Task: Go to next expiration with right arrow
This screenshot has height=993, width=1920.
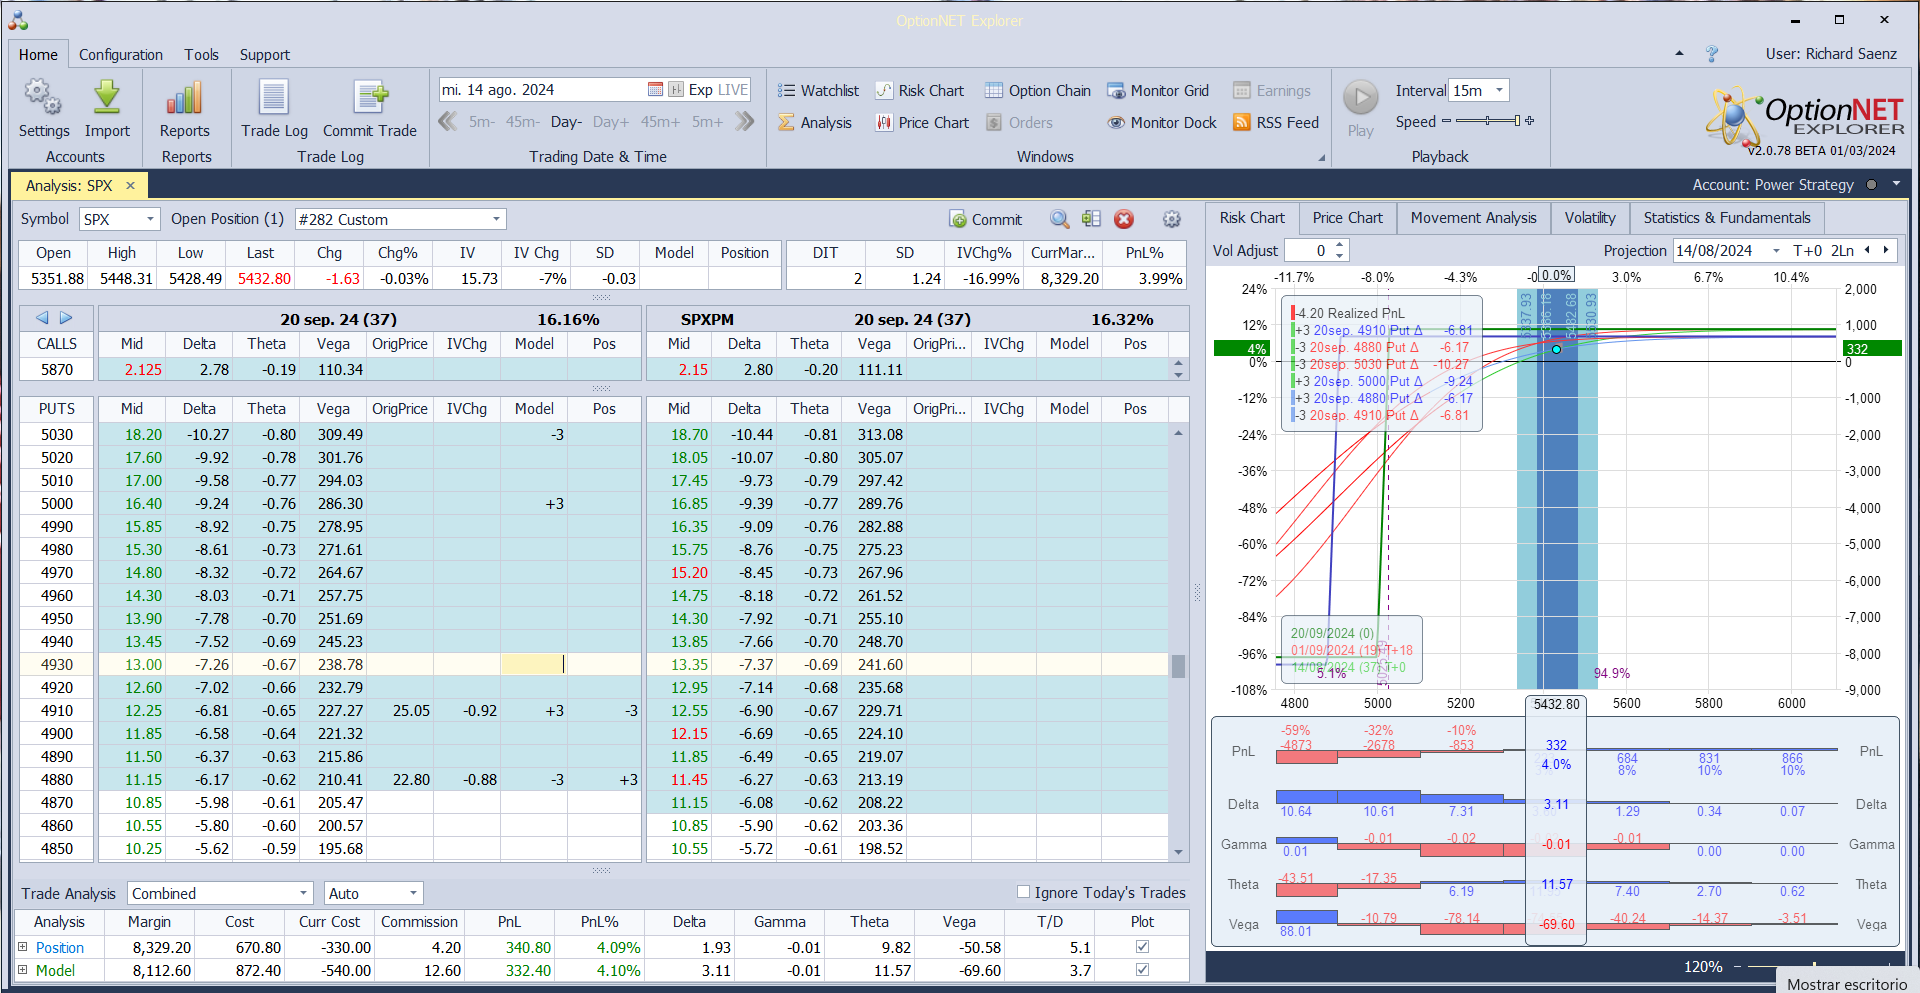Action: click(66, 317)
